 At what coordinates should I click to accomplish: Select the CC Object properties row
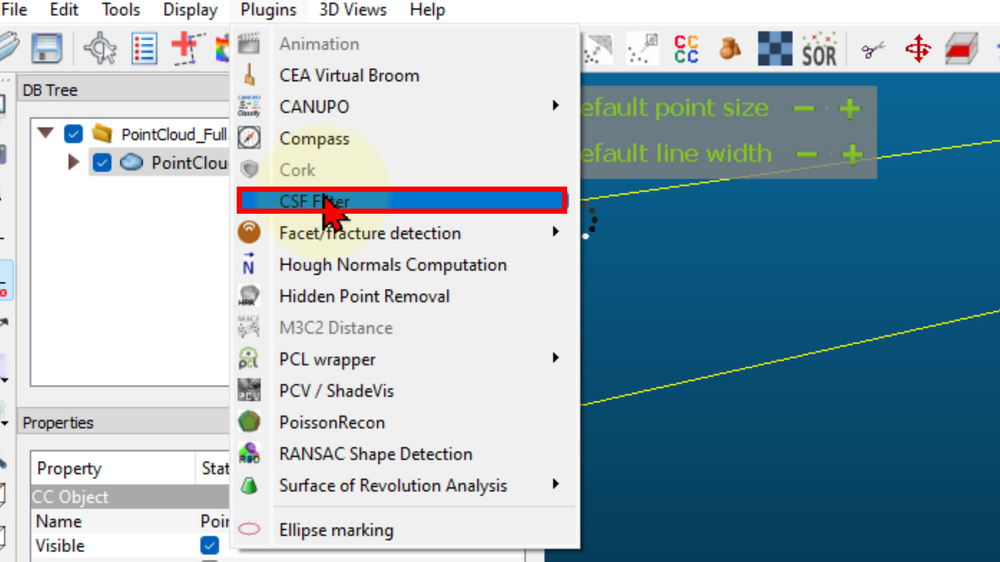pyautogui.click(x=130, y=496)
